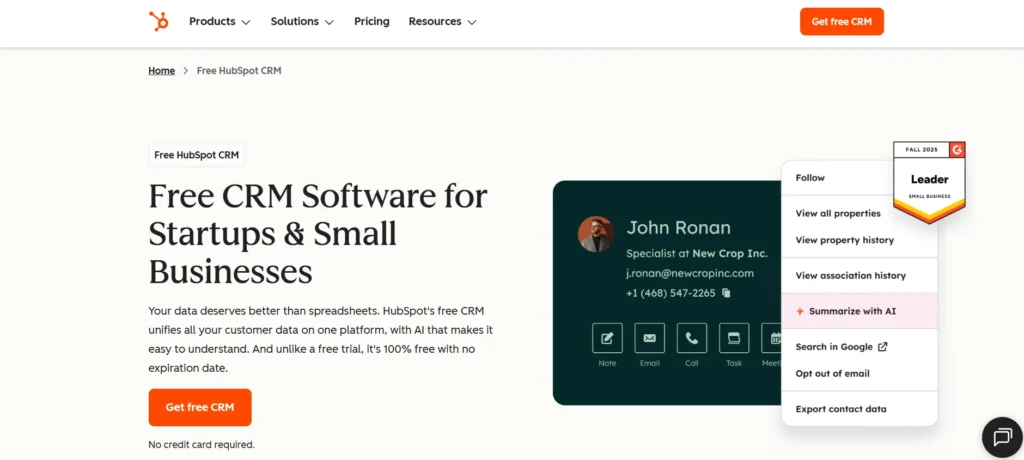Click Get free CRM button in header
Screen dimensions: 1024x460
[841, 21]
